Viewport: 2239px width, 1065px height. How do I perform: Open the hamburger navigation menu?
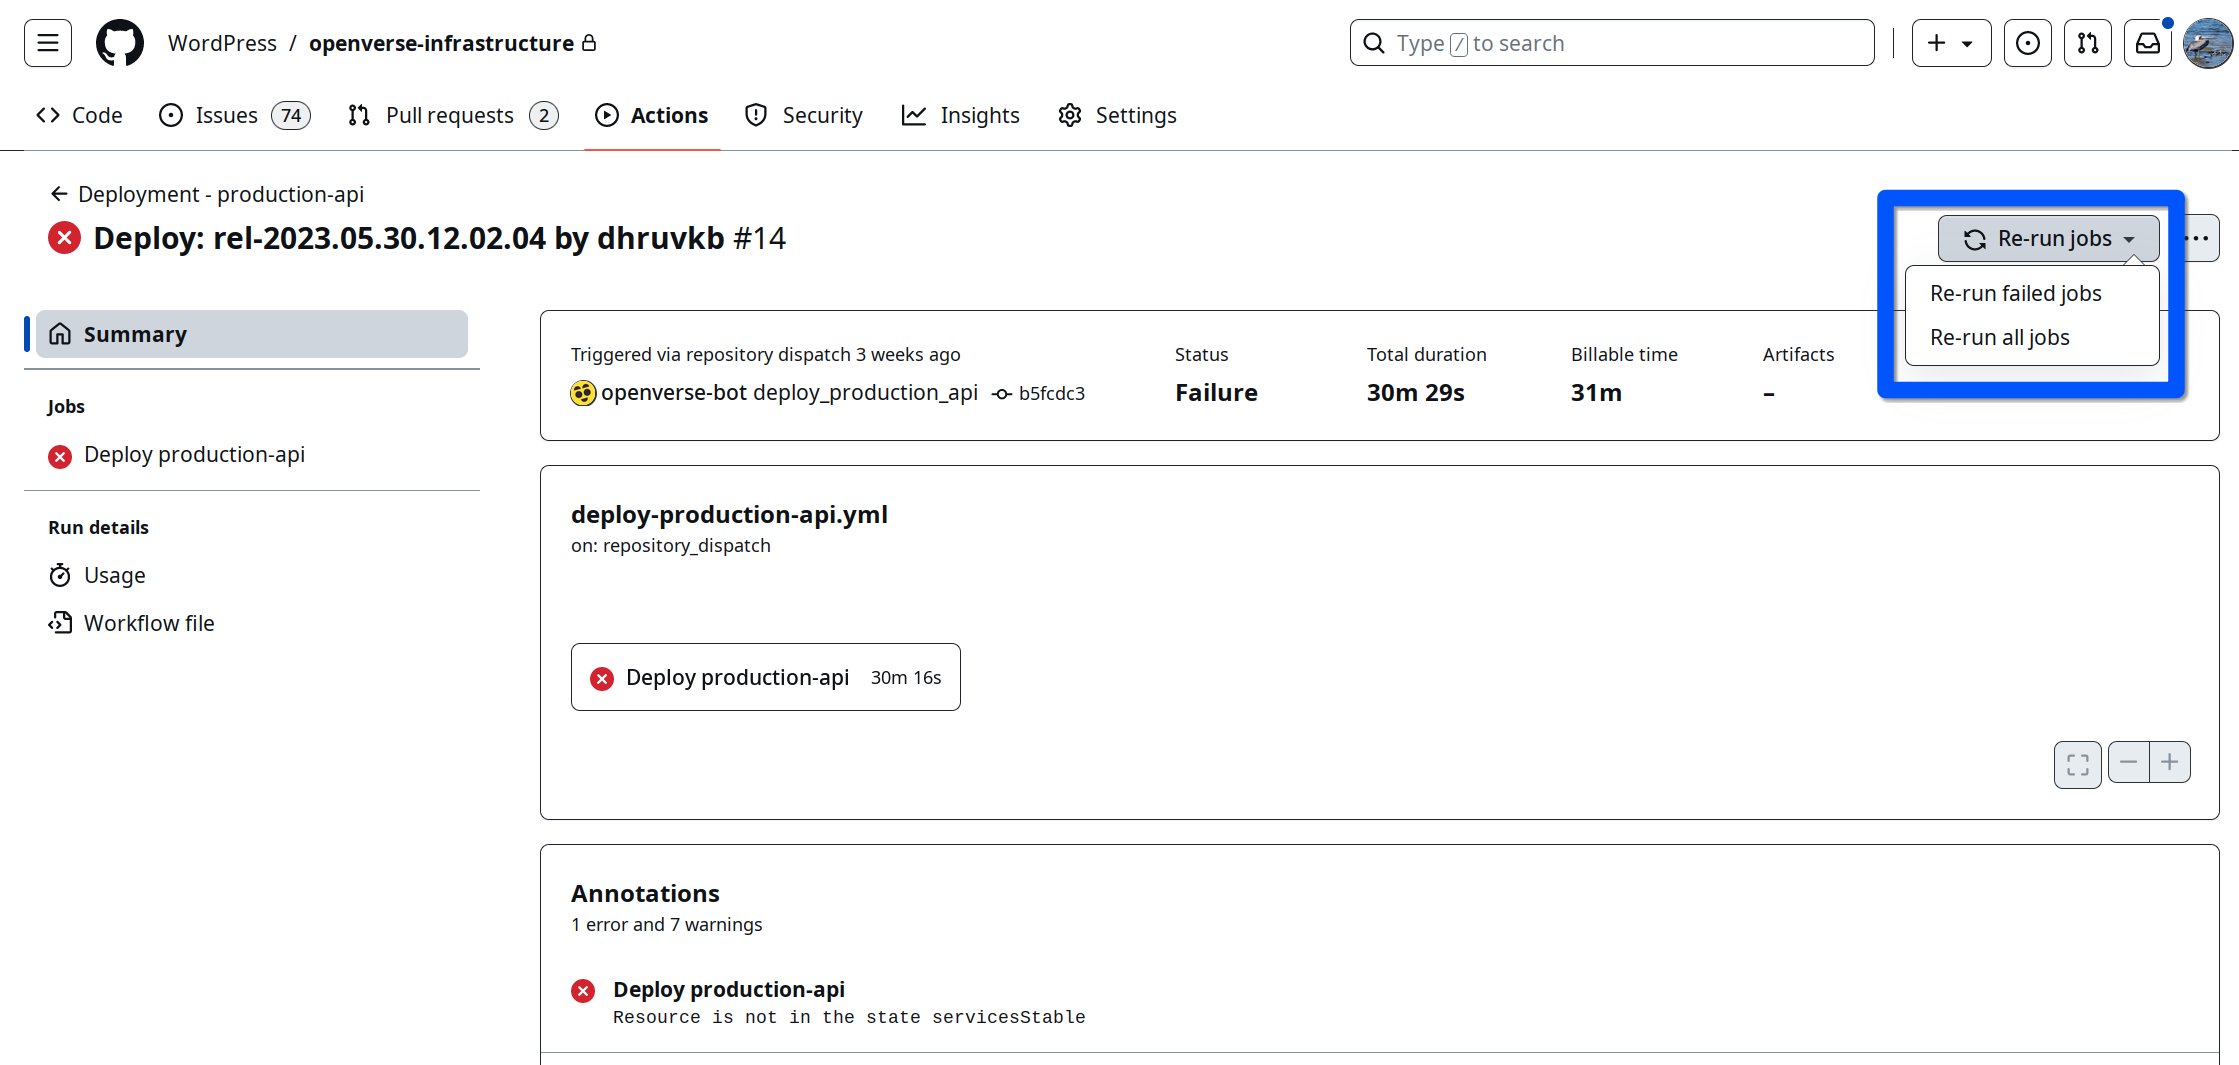click(48, 43)
